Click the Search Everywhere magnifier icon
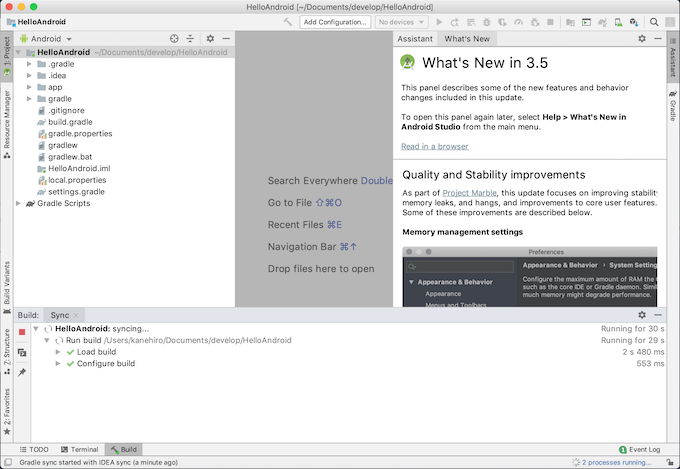Viewport: 680px width, 469px height. (x=654, y=22)
